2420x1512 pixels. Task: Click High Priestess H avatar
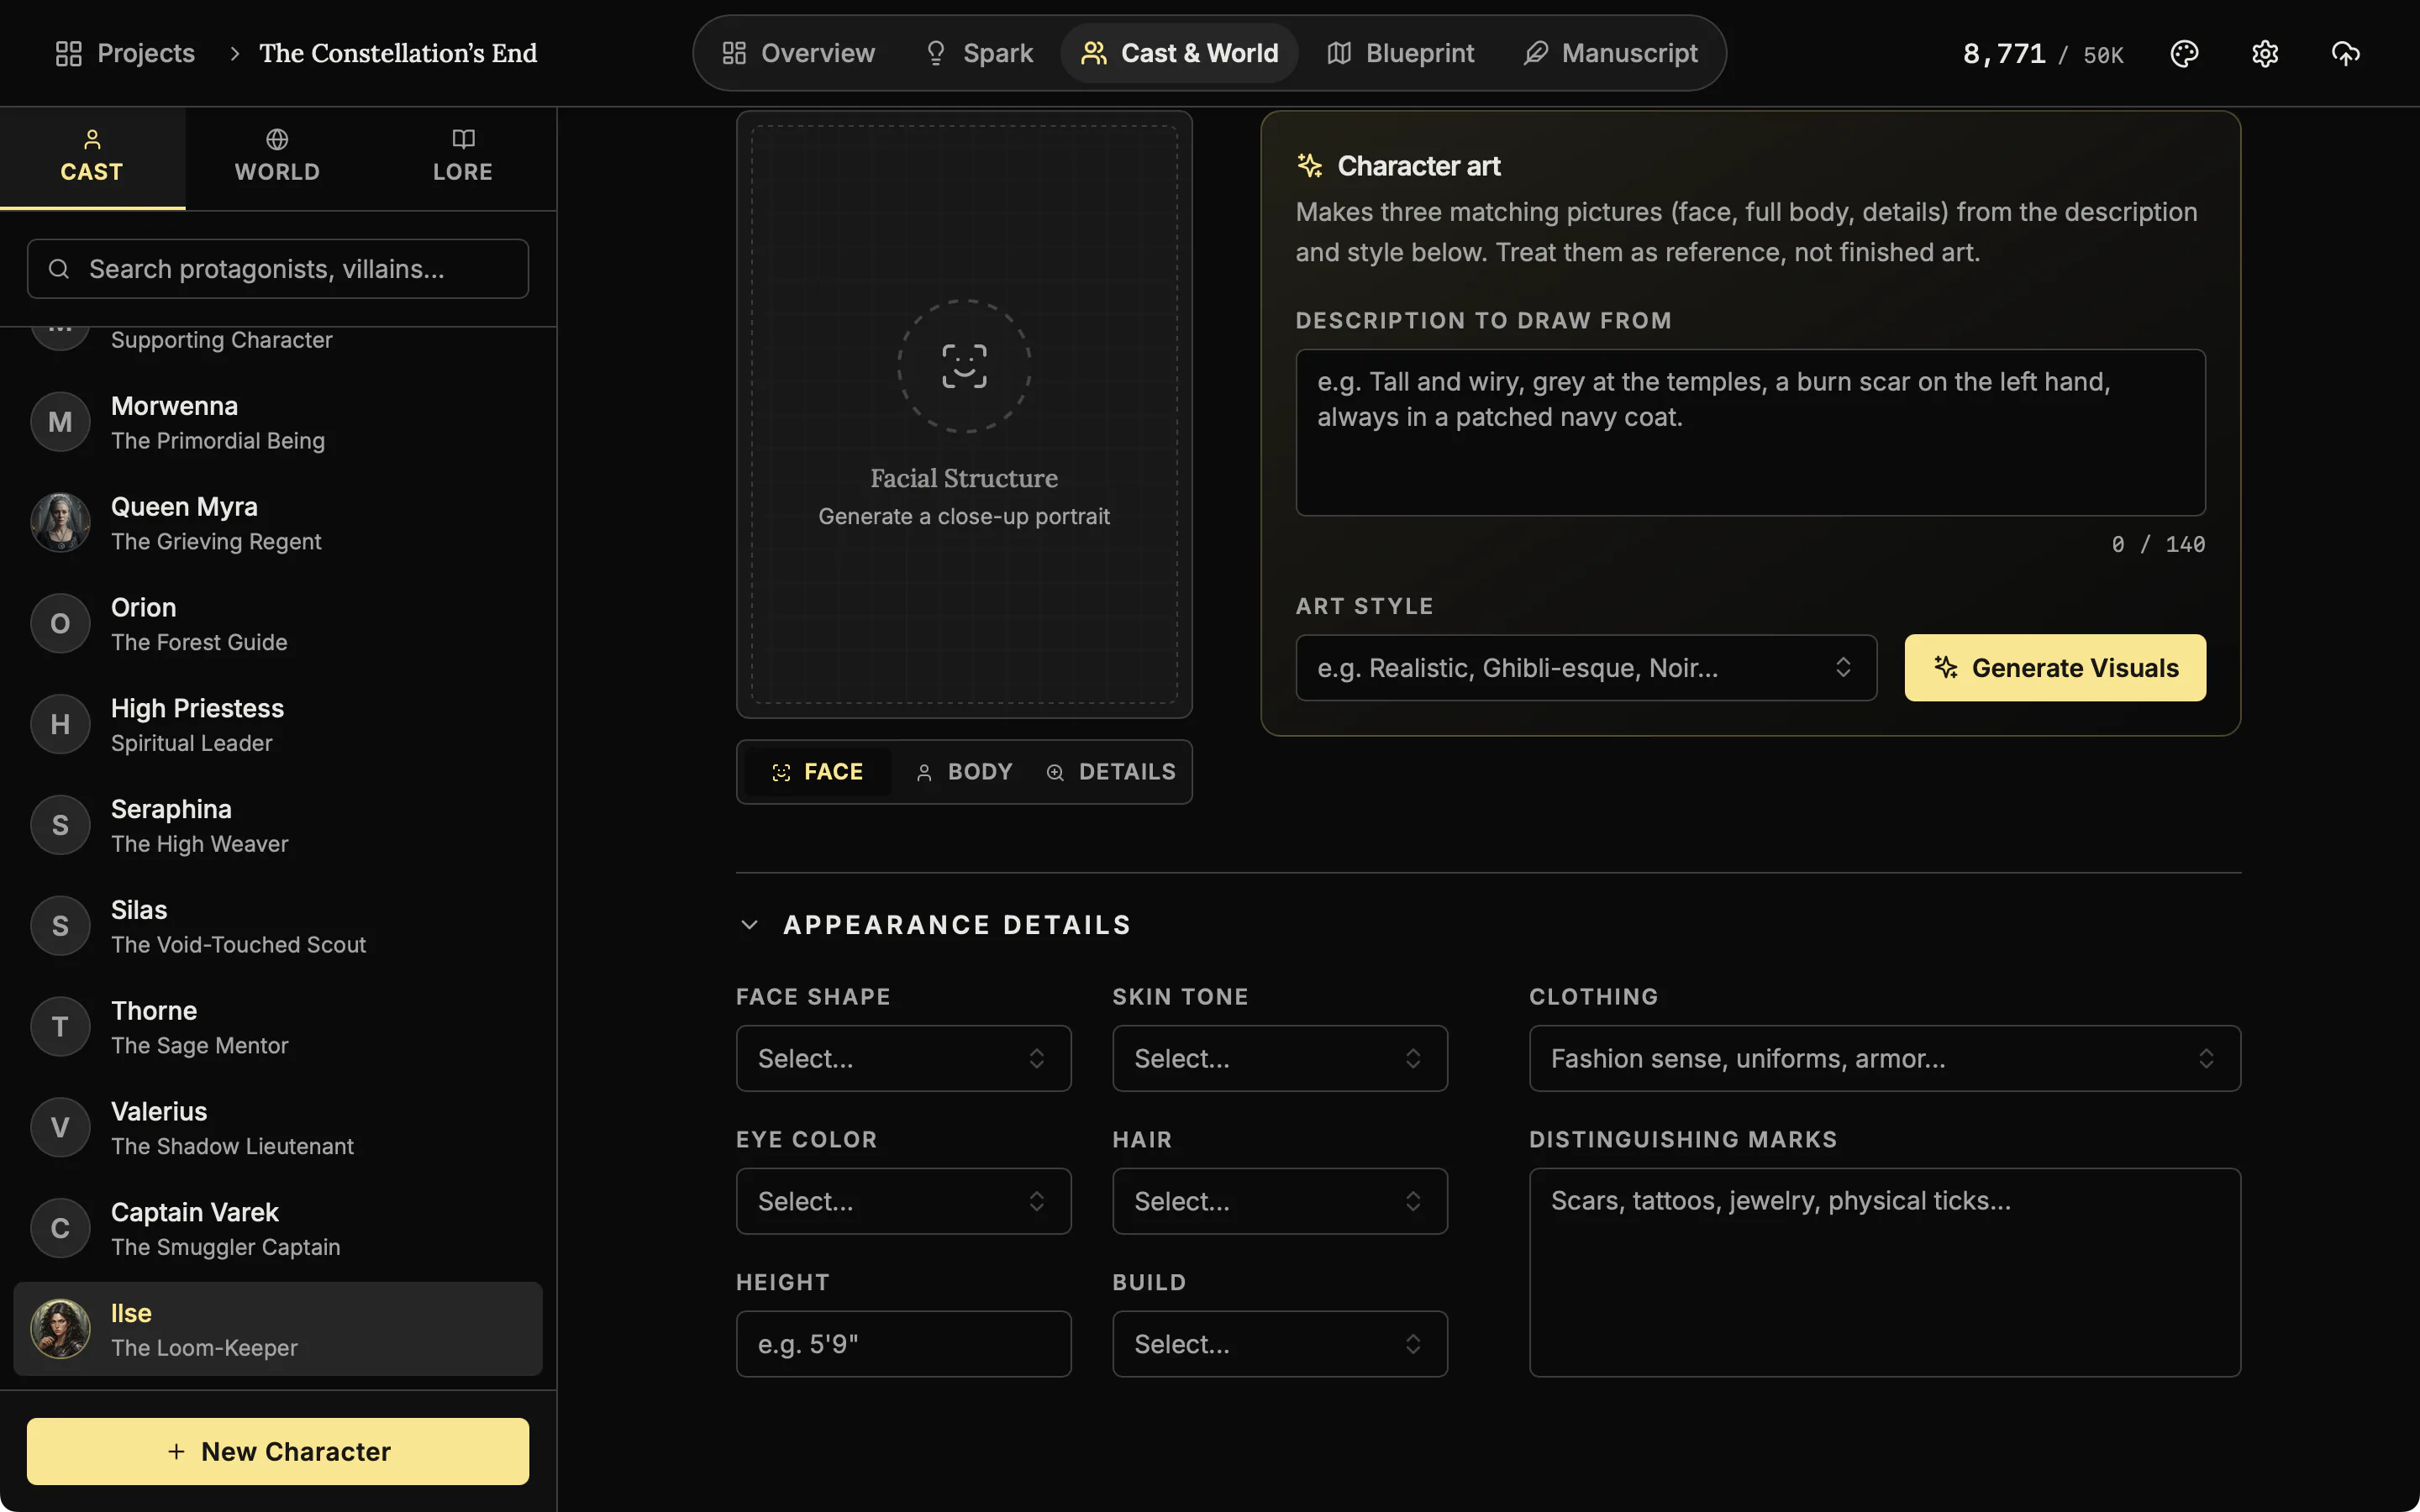pyautogui.click(x=60, y=724)
